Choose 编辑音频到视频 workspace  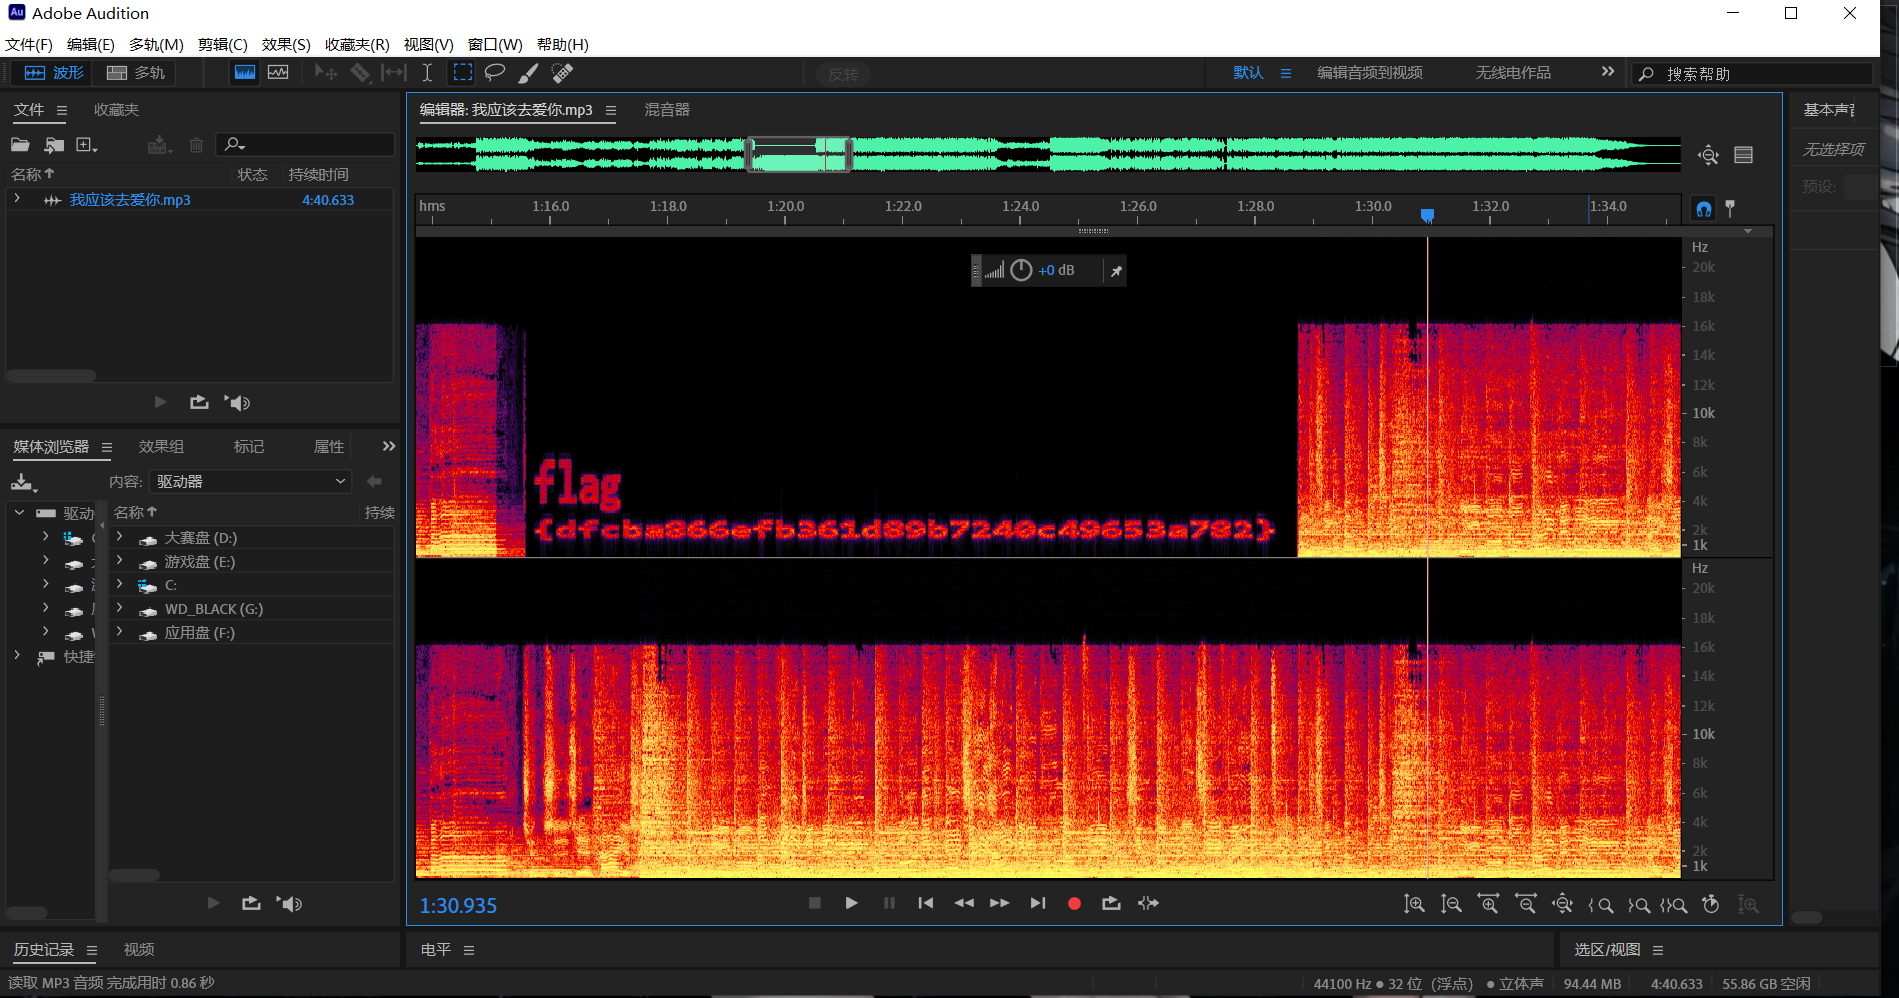[1370, 73]
